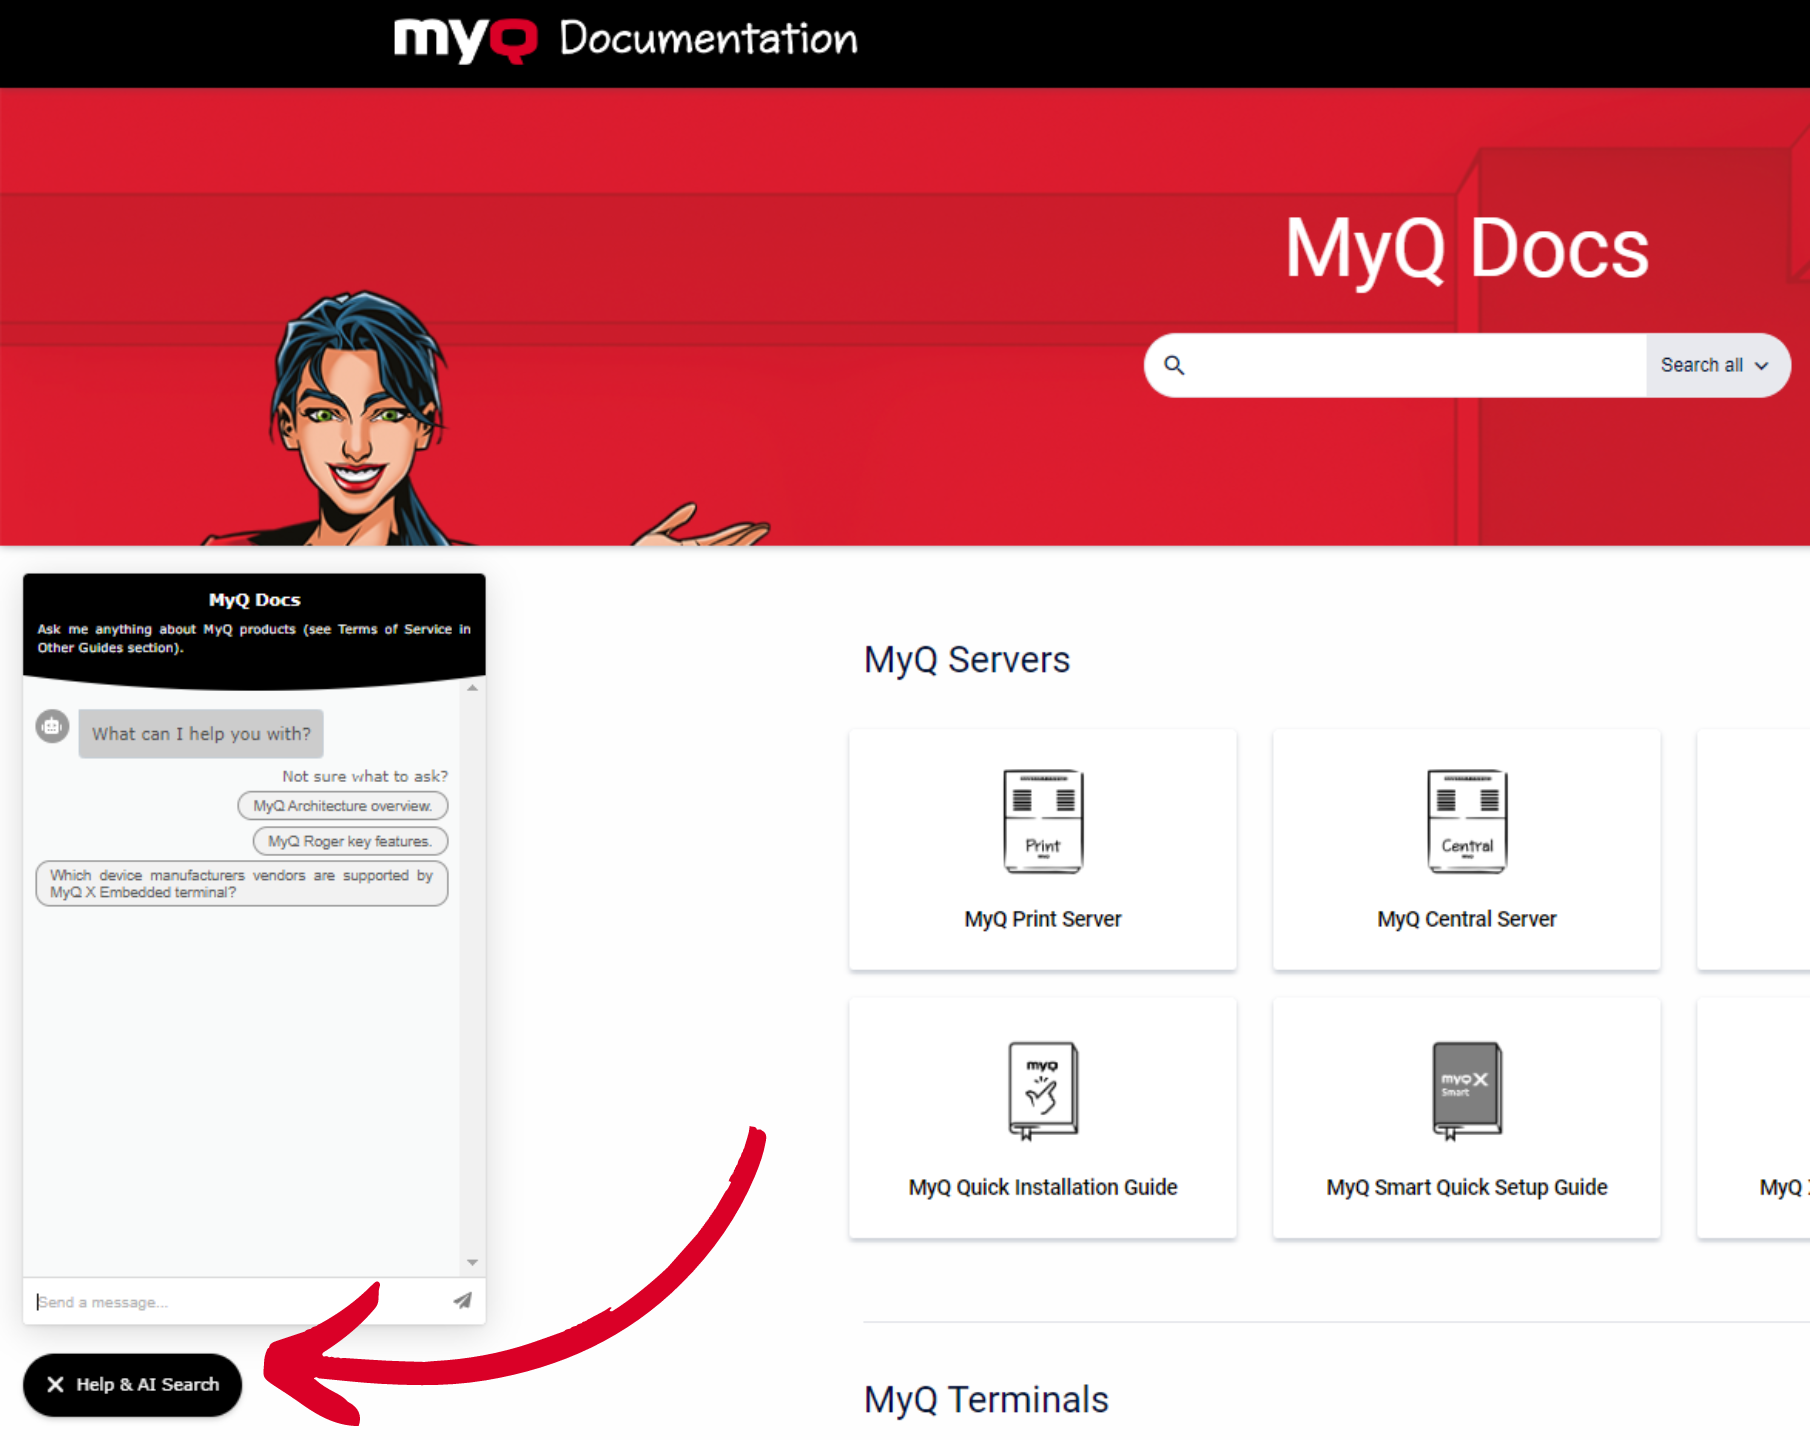Send chat message with paper plane icon
The image size is (1810, 1440).
[x=462, y=1300]
